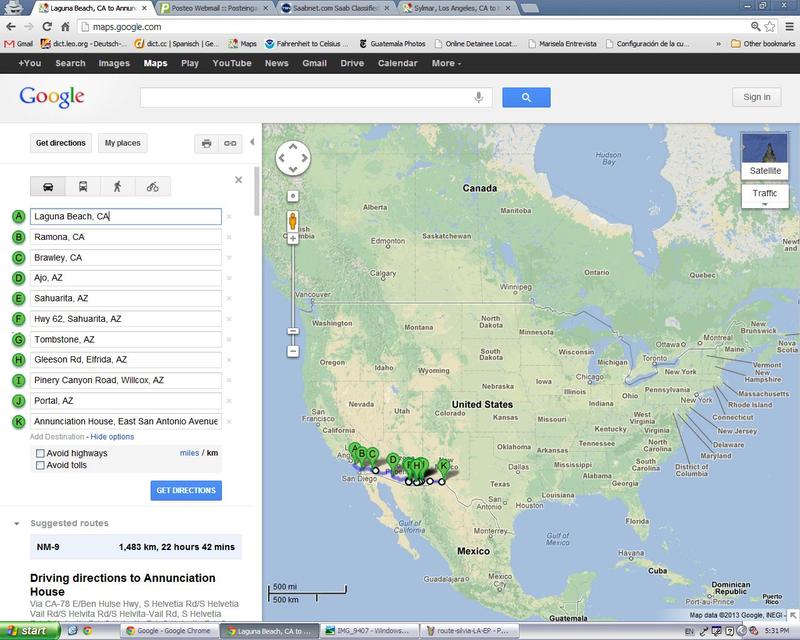
Task: Reload the Google Maps page
Action: (47, 27)
